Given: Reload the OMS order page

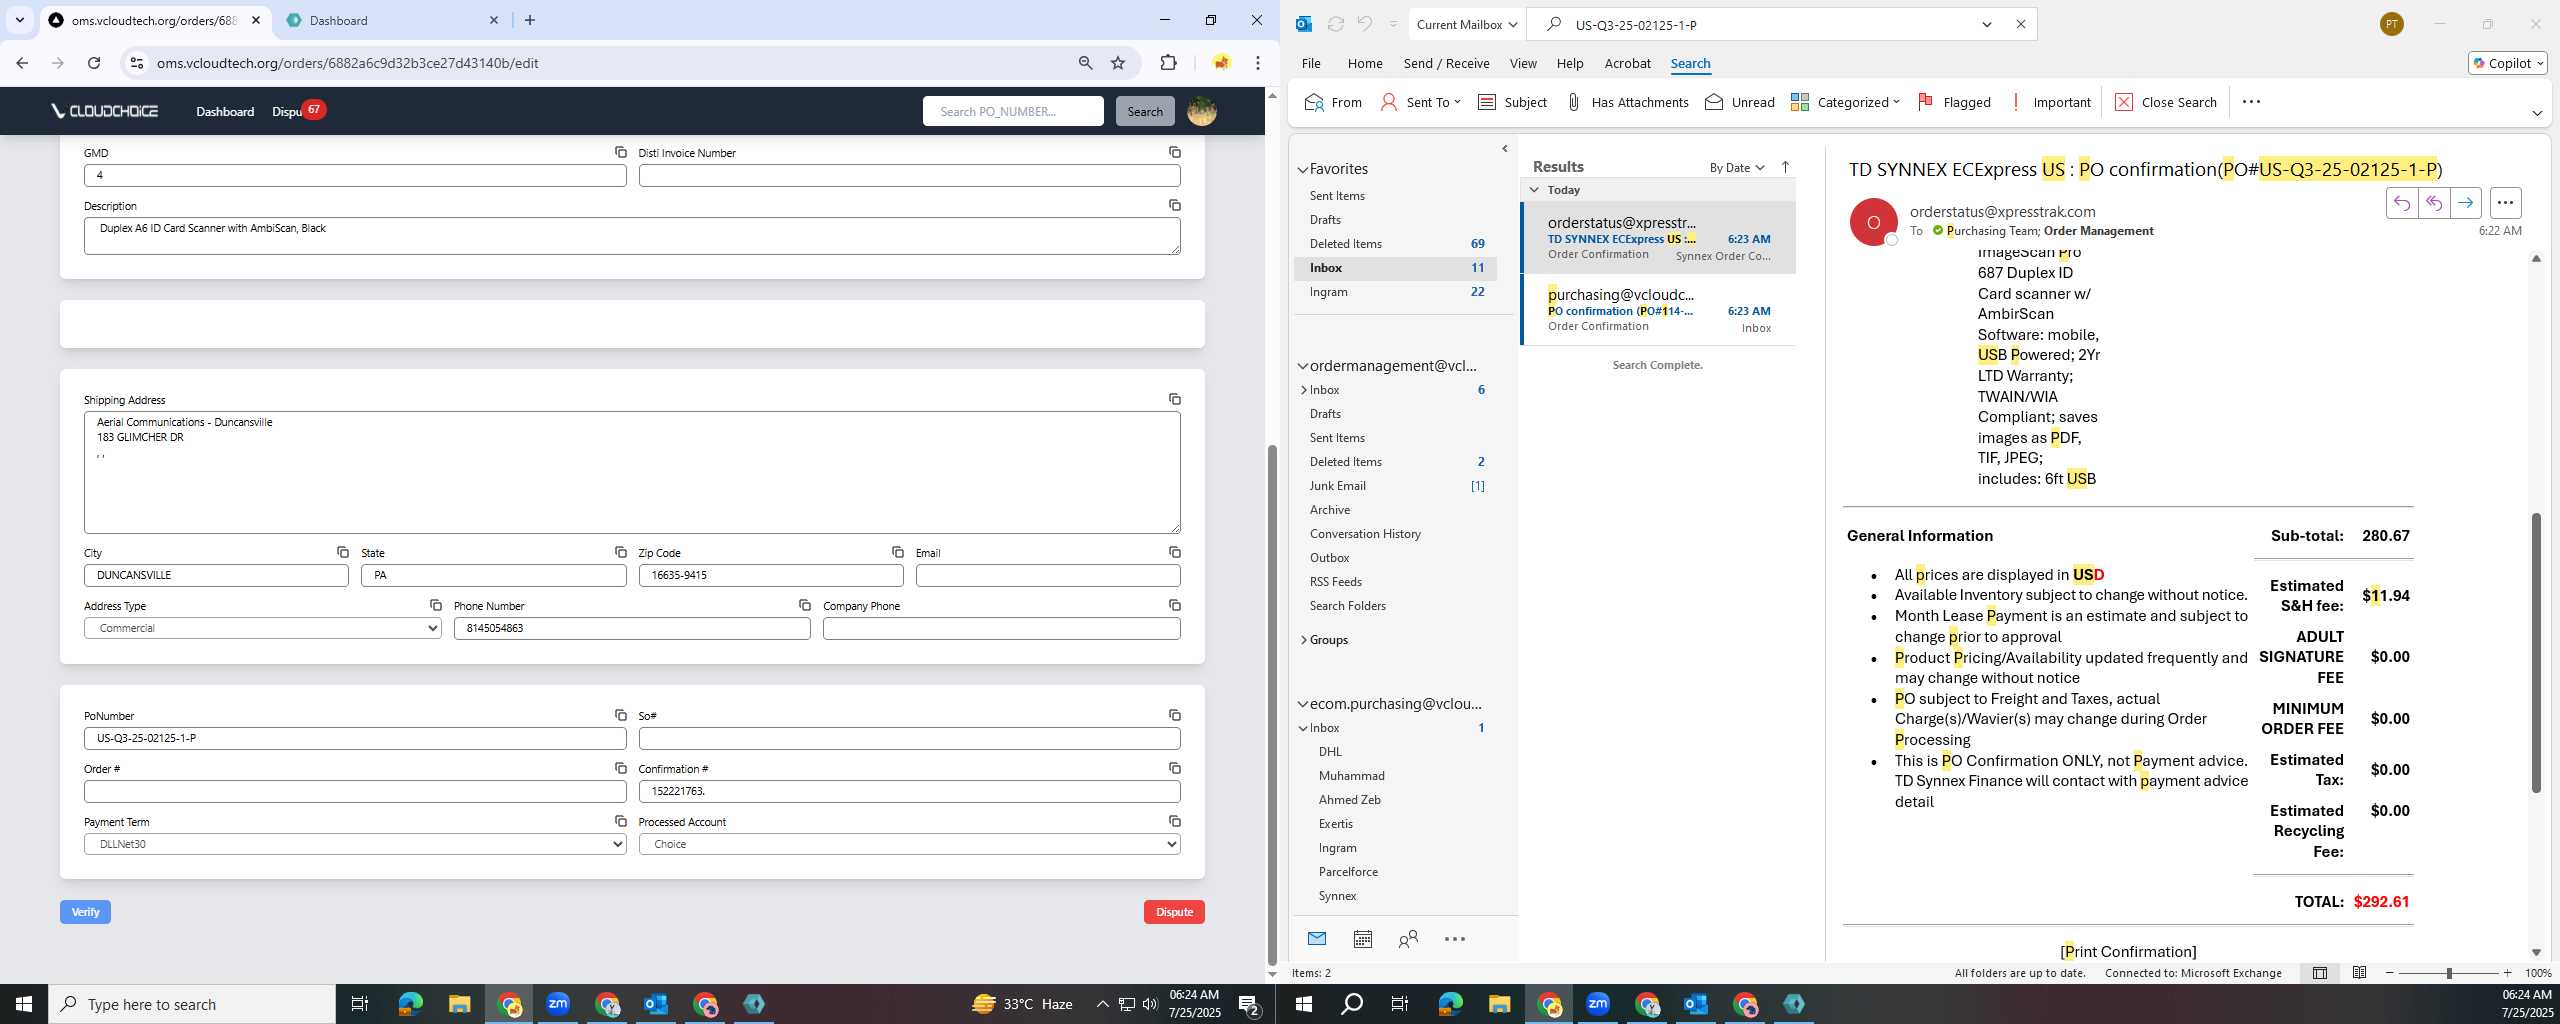Looking at the screenshot, I should click(94, 63).
